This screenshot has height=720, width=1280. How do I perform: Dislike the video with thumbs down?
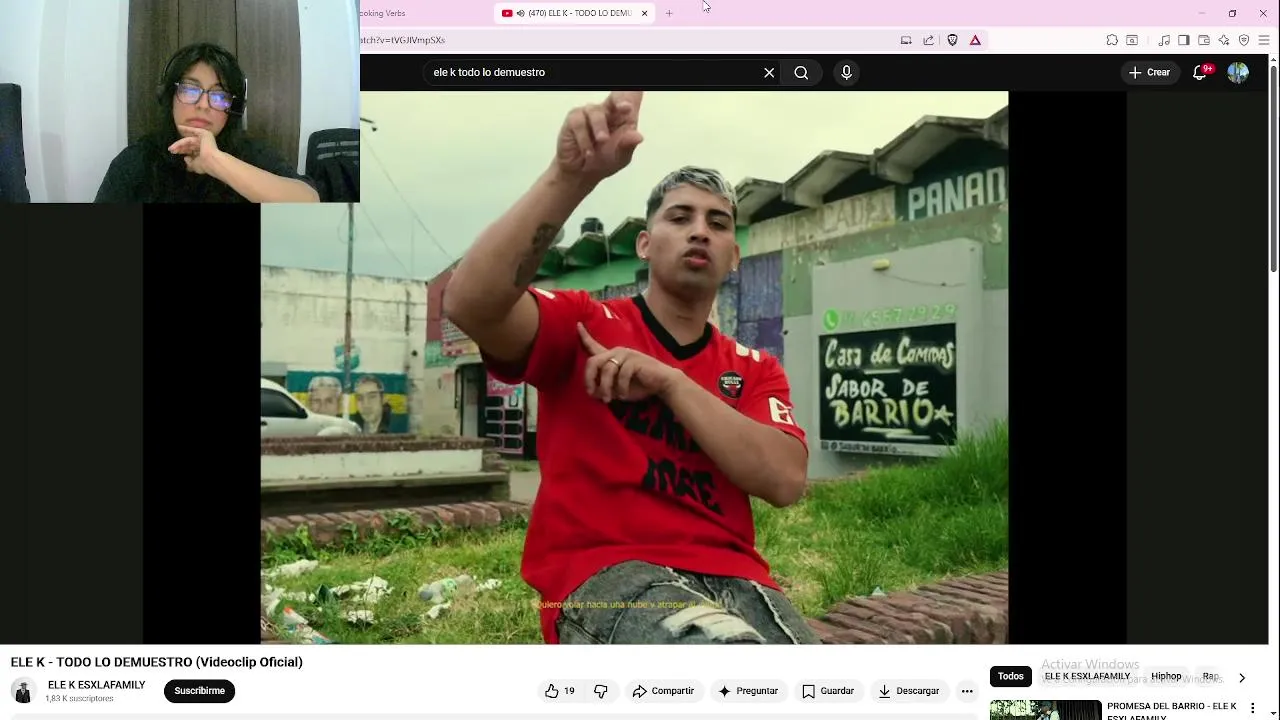tap(601, 691)
